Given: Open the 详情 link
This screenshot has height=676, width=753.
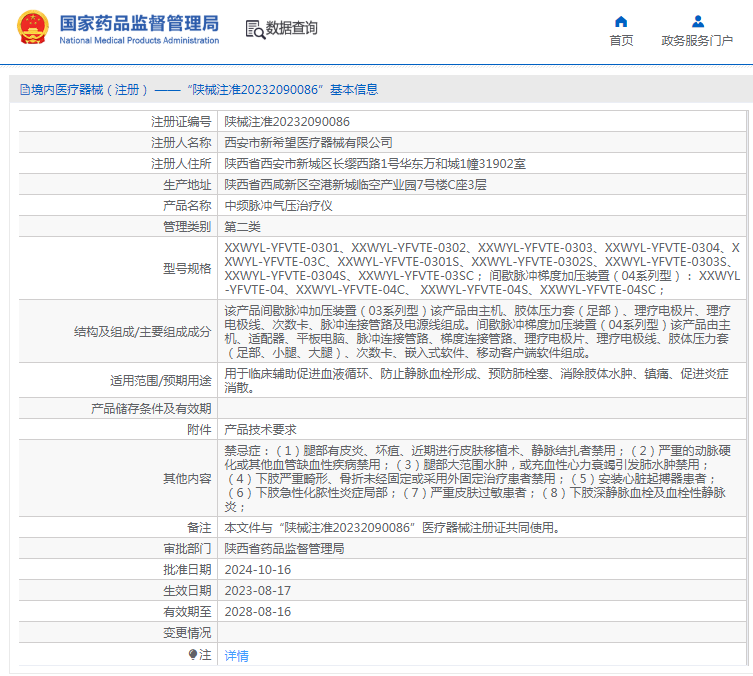Looking at the screenshot, I should pyautogui.click(x=236, y=655).
